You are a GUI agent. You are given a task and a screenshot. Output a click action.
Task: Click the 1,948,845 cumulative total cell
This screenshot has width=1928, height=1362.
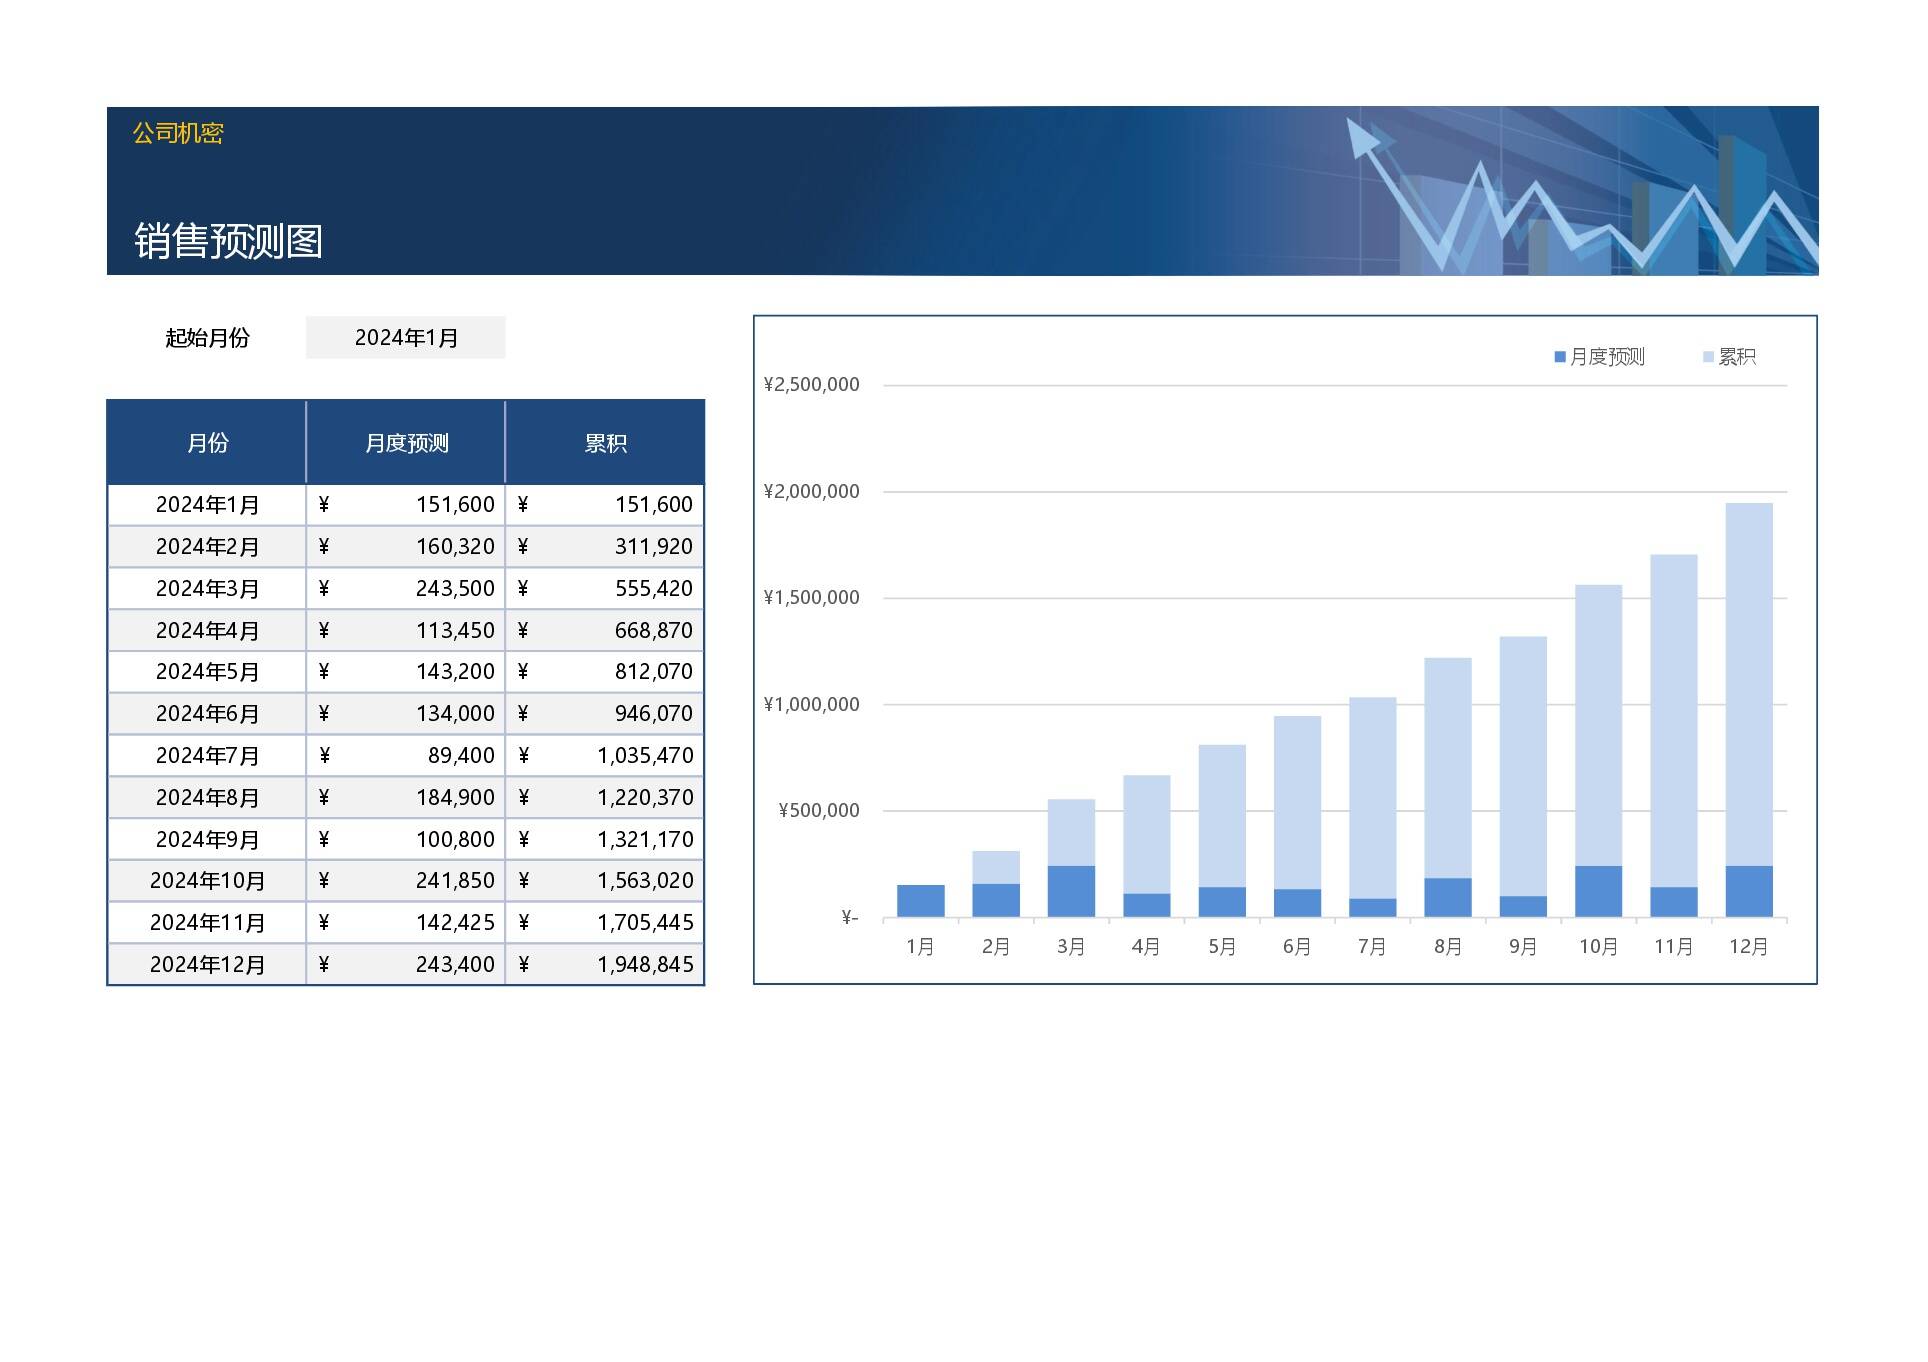coord(645,965)
